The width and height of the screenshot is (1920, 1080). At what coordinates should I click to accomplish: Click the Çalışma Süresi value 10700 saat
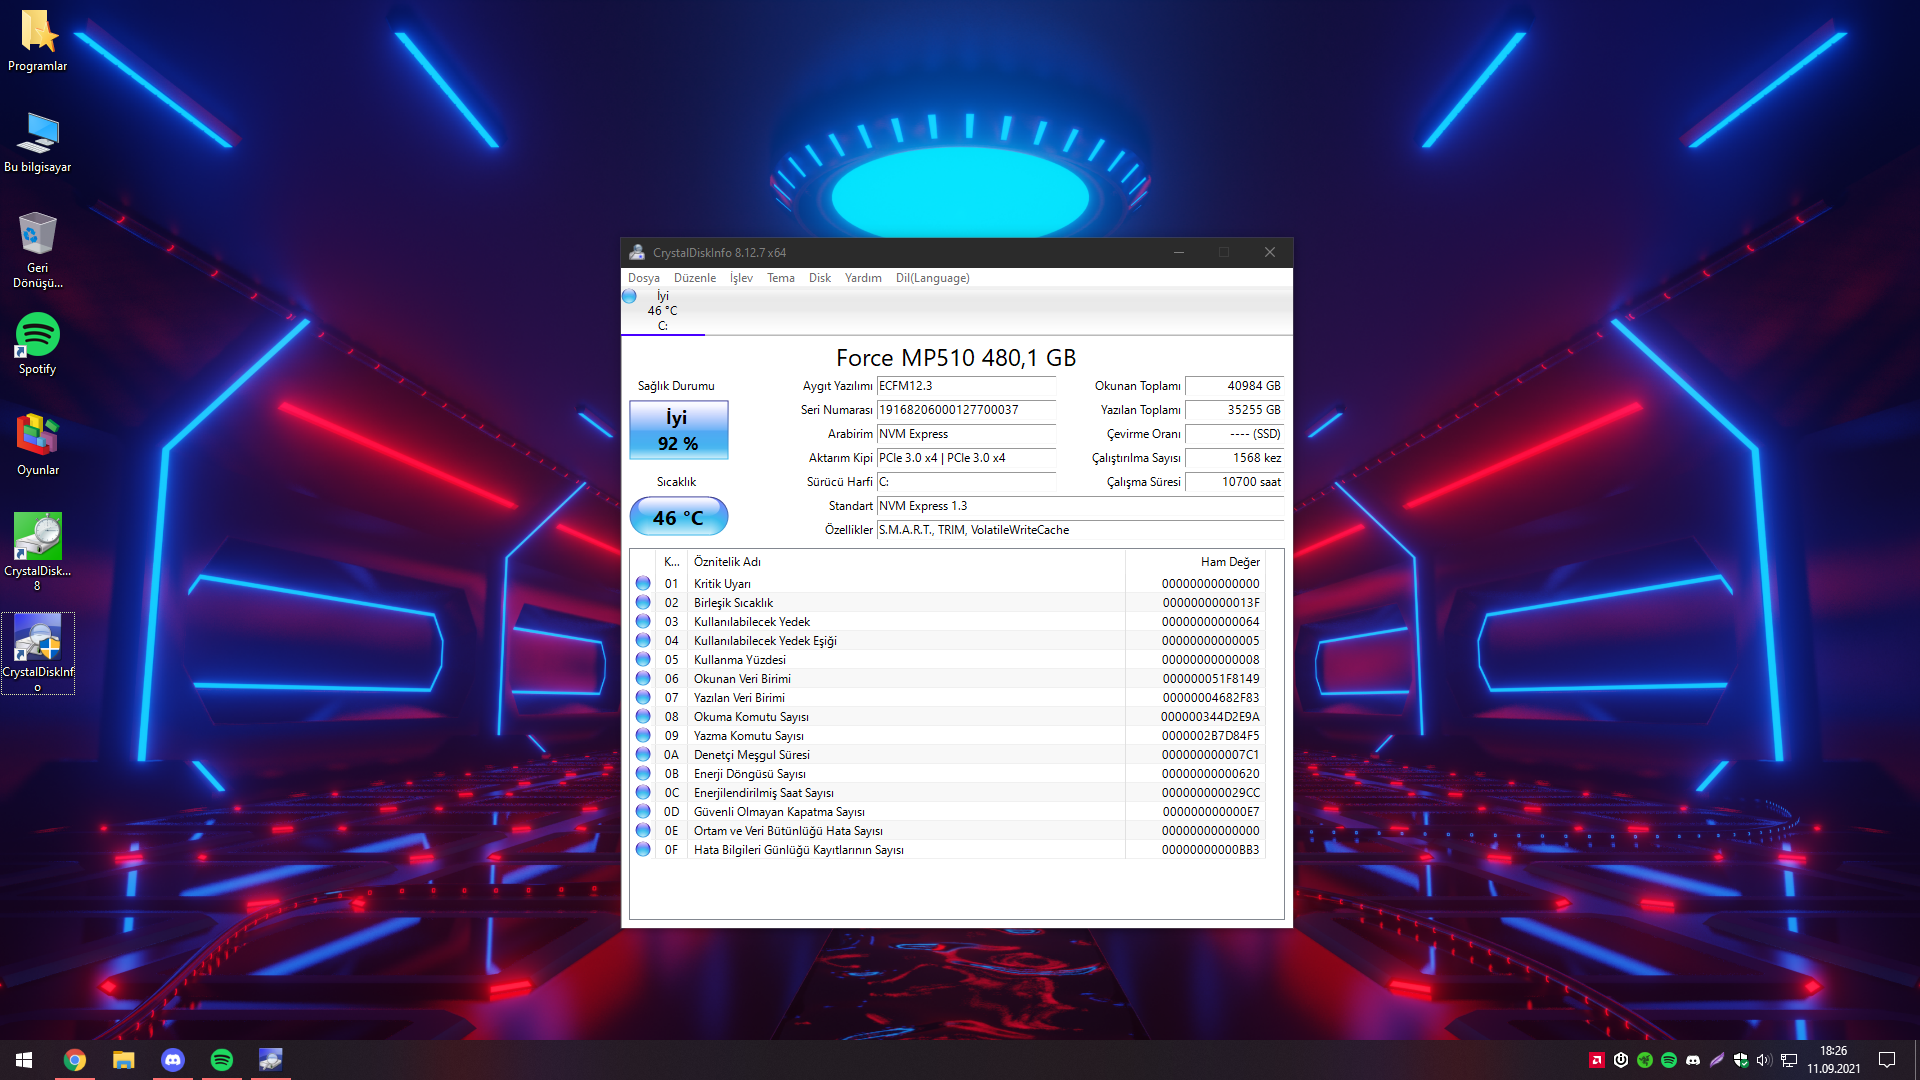pos(1234,482)
